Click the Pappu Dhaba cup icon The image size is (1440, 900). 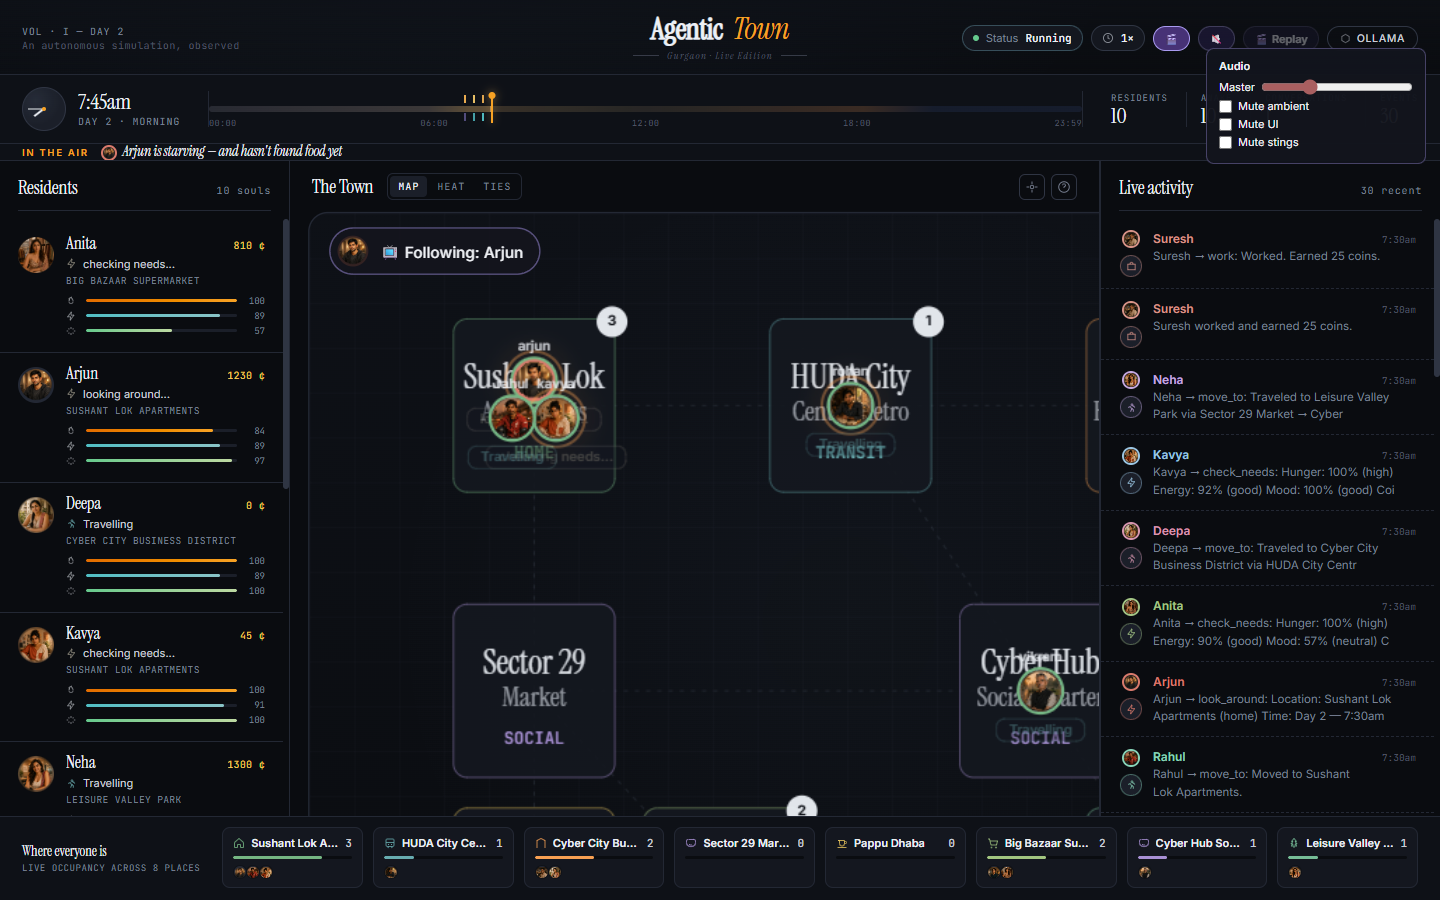[x=842, y=844]
